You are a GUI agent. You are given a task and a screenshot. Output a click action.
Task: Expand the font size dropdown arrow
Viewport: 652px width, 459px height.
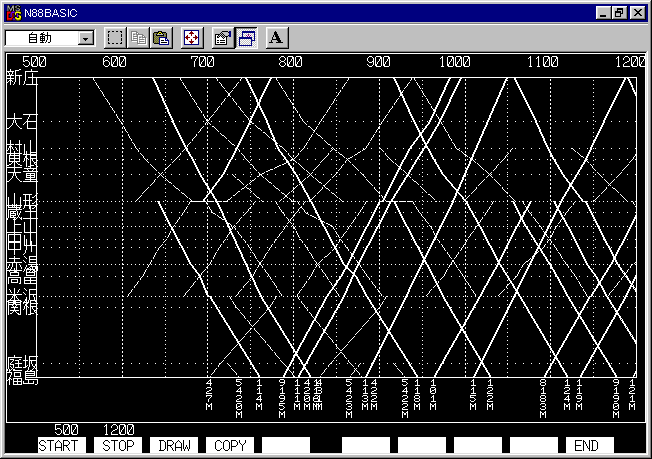point(85,38)
